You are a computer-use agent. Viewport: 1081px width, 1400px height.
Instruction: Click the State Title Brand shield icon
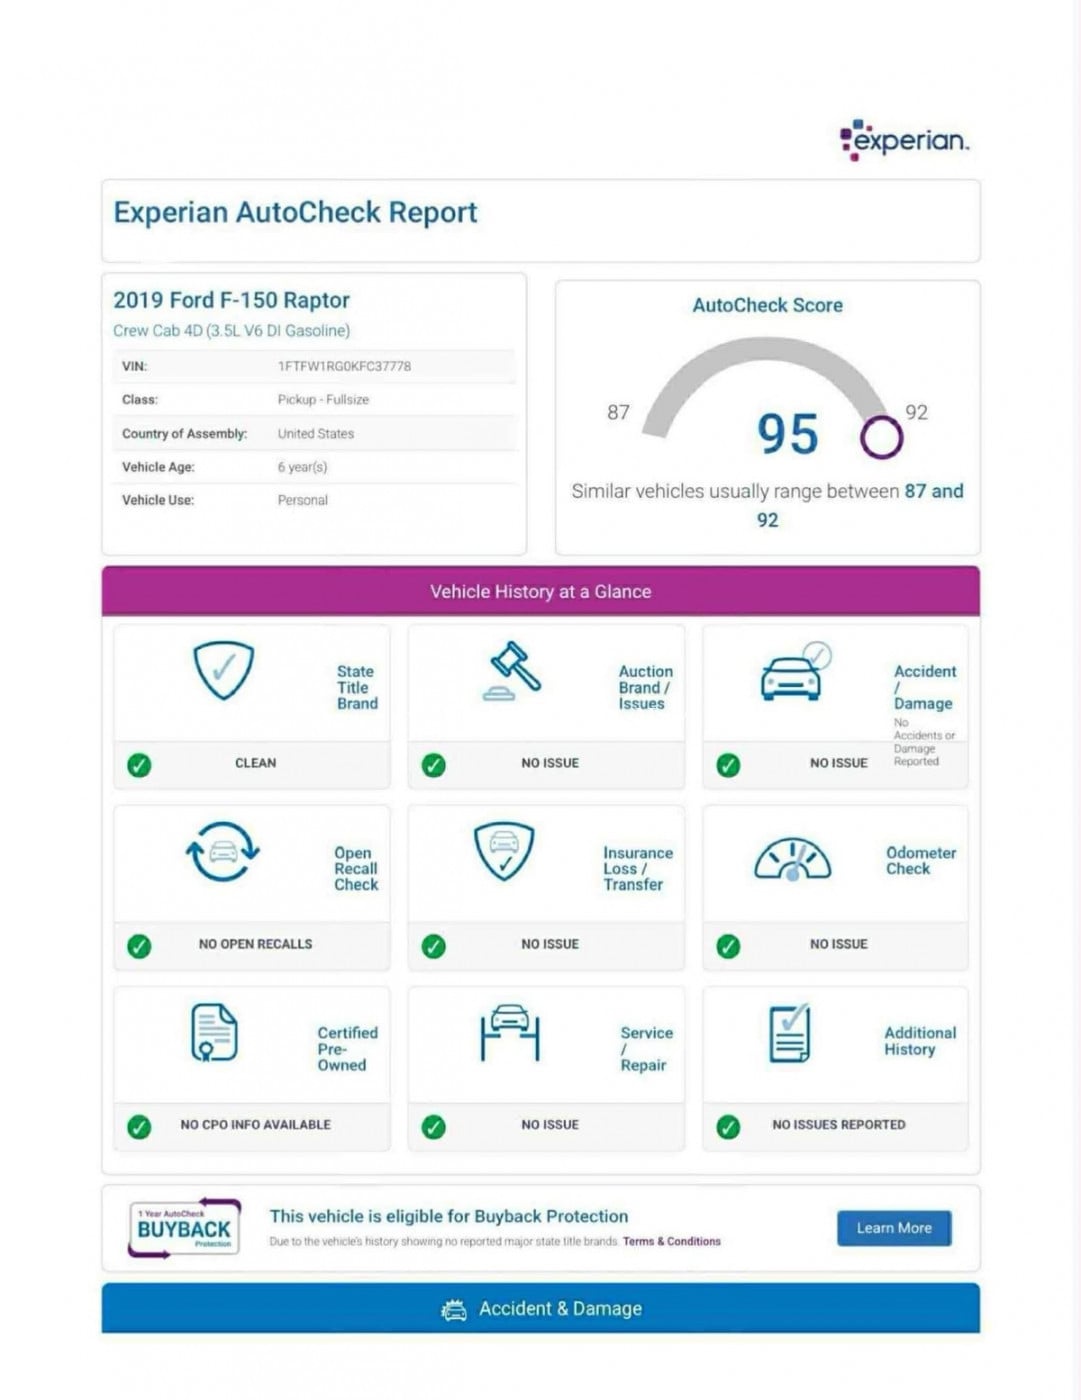click(x=223, y=670)
